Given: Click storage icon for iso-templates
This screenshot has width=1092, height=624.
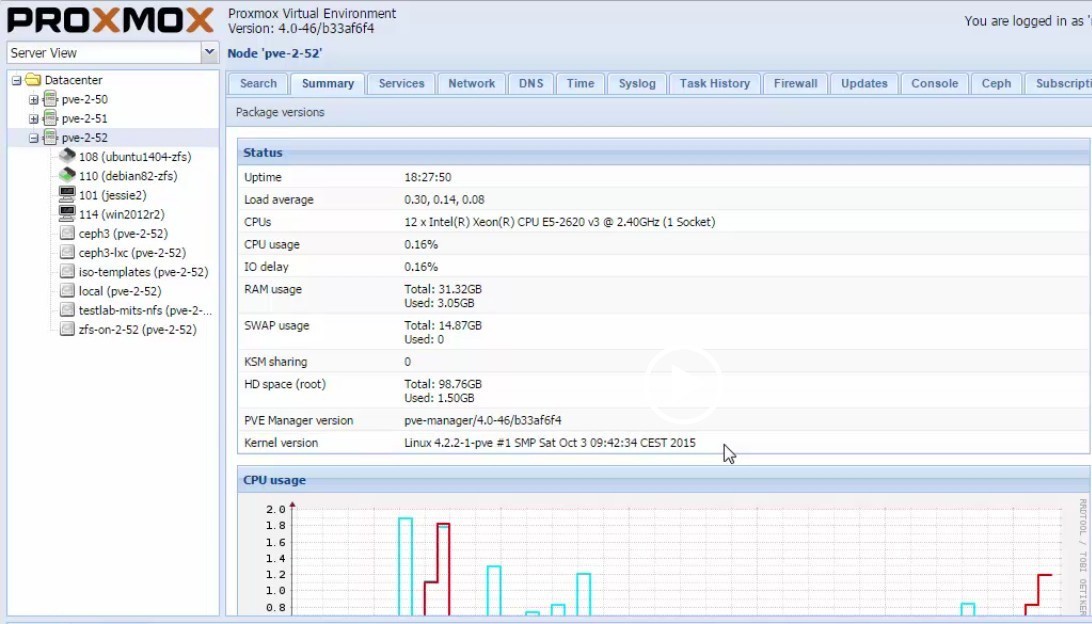Looking at the screenshot, I should point(67,272).
